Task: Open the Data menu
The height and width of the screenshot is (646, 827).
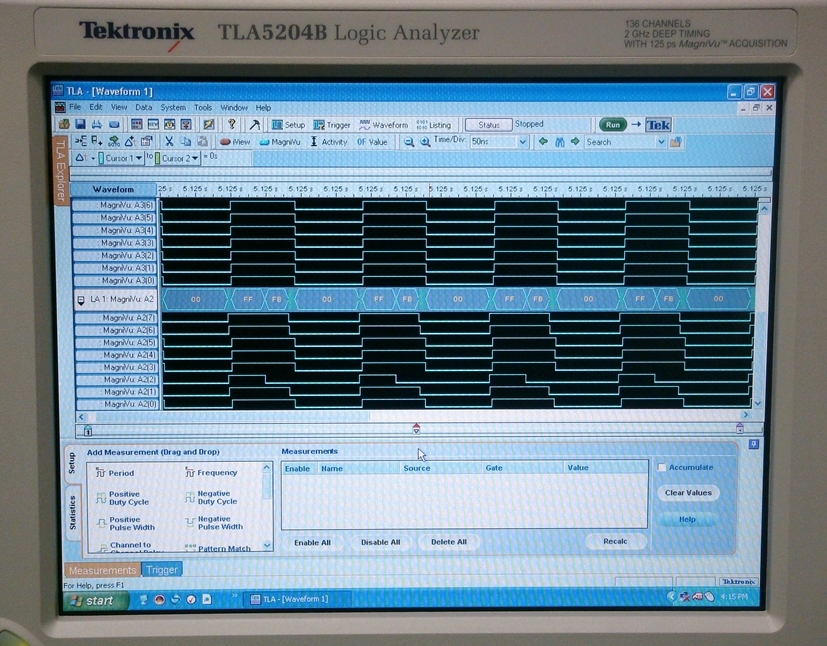Action: tap(143, 107)
